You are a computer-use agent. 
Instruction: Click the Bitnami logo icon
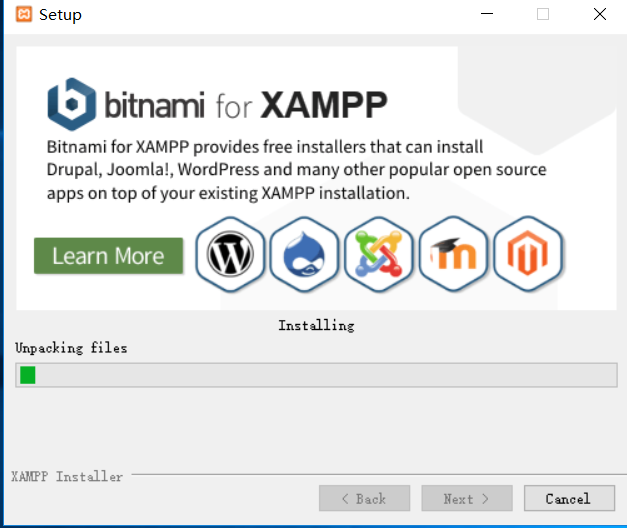pos(72,104)
